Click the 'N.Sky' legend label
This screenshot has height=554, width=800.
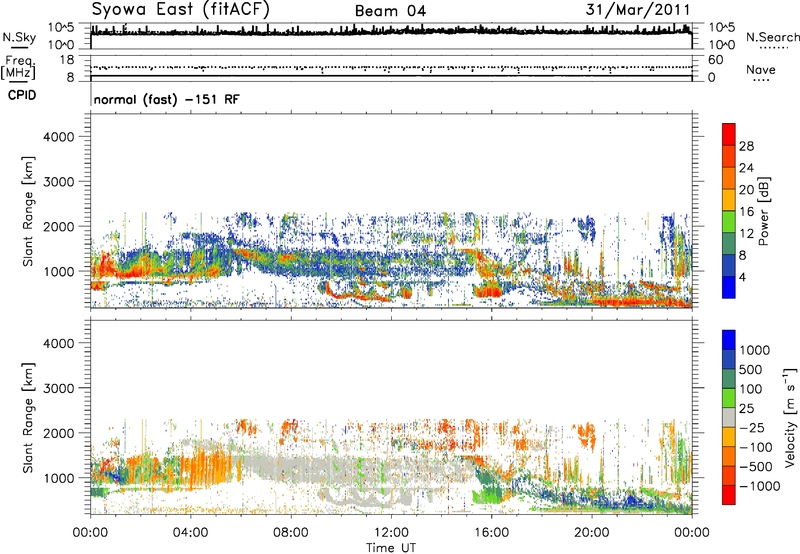point(19,37)
